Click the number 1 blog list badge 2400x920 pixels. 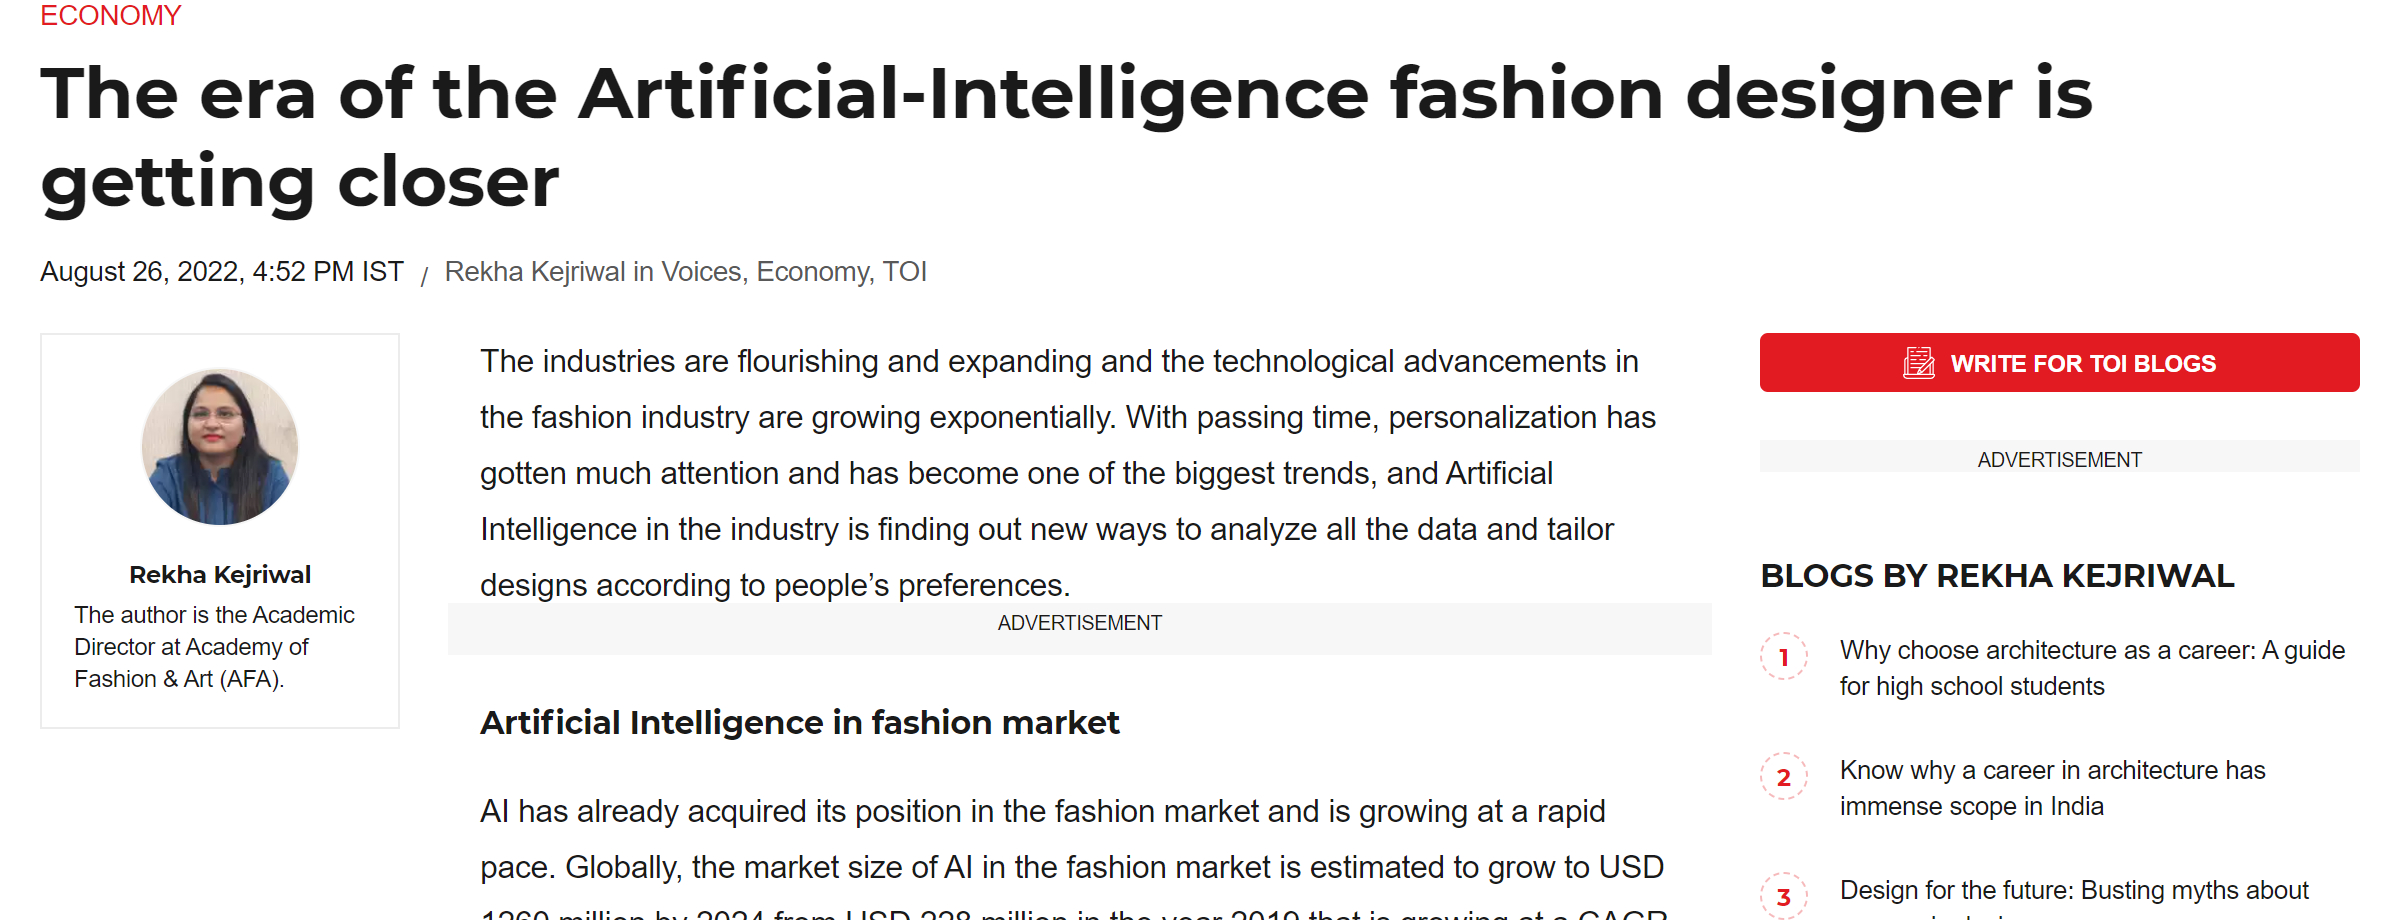coord(1784,657)
